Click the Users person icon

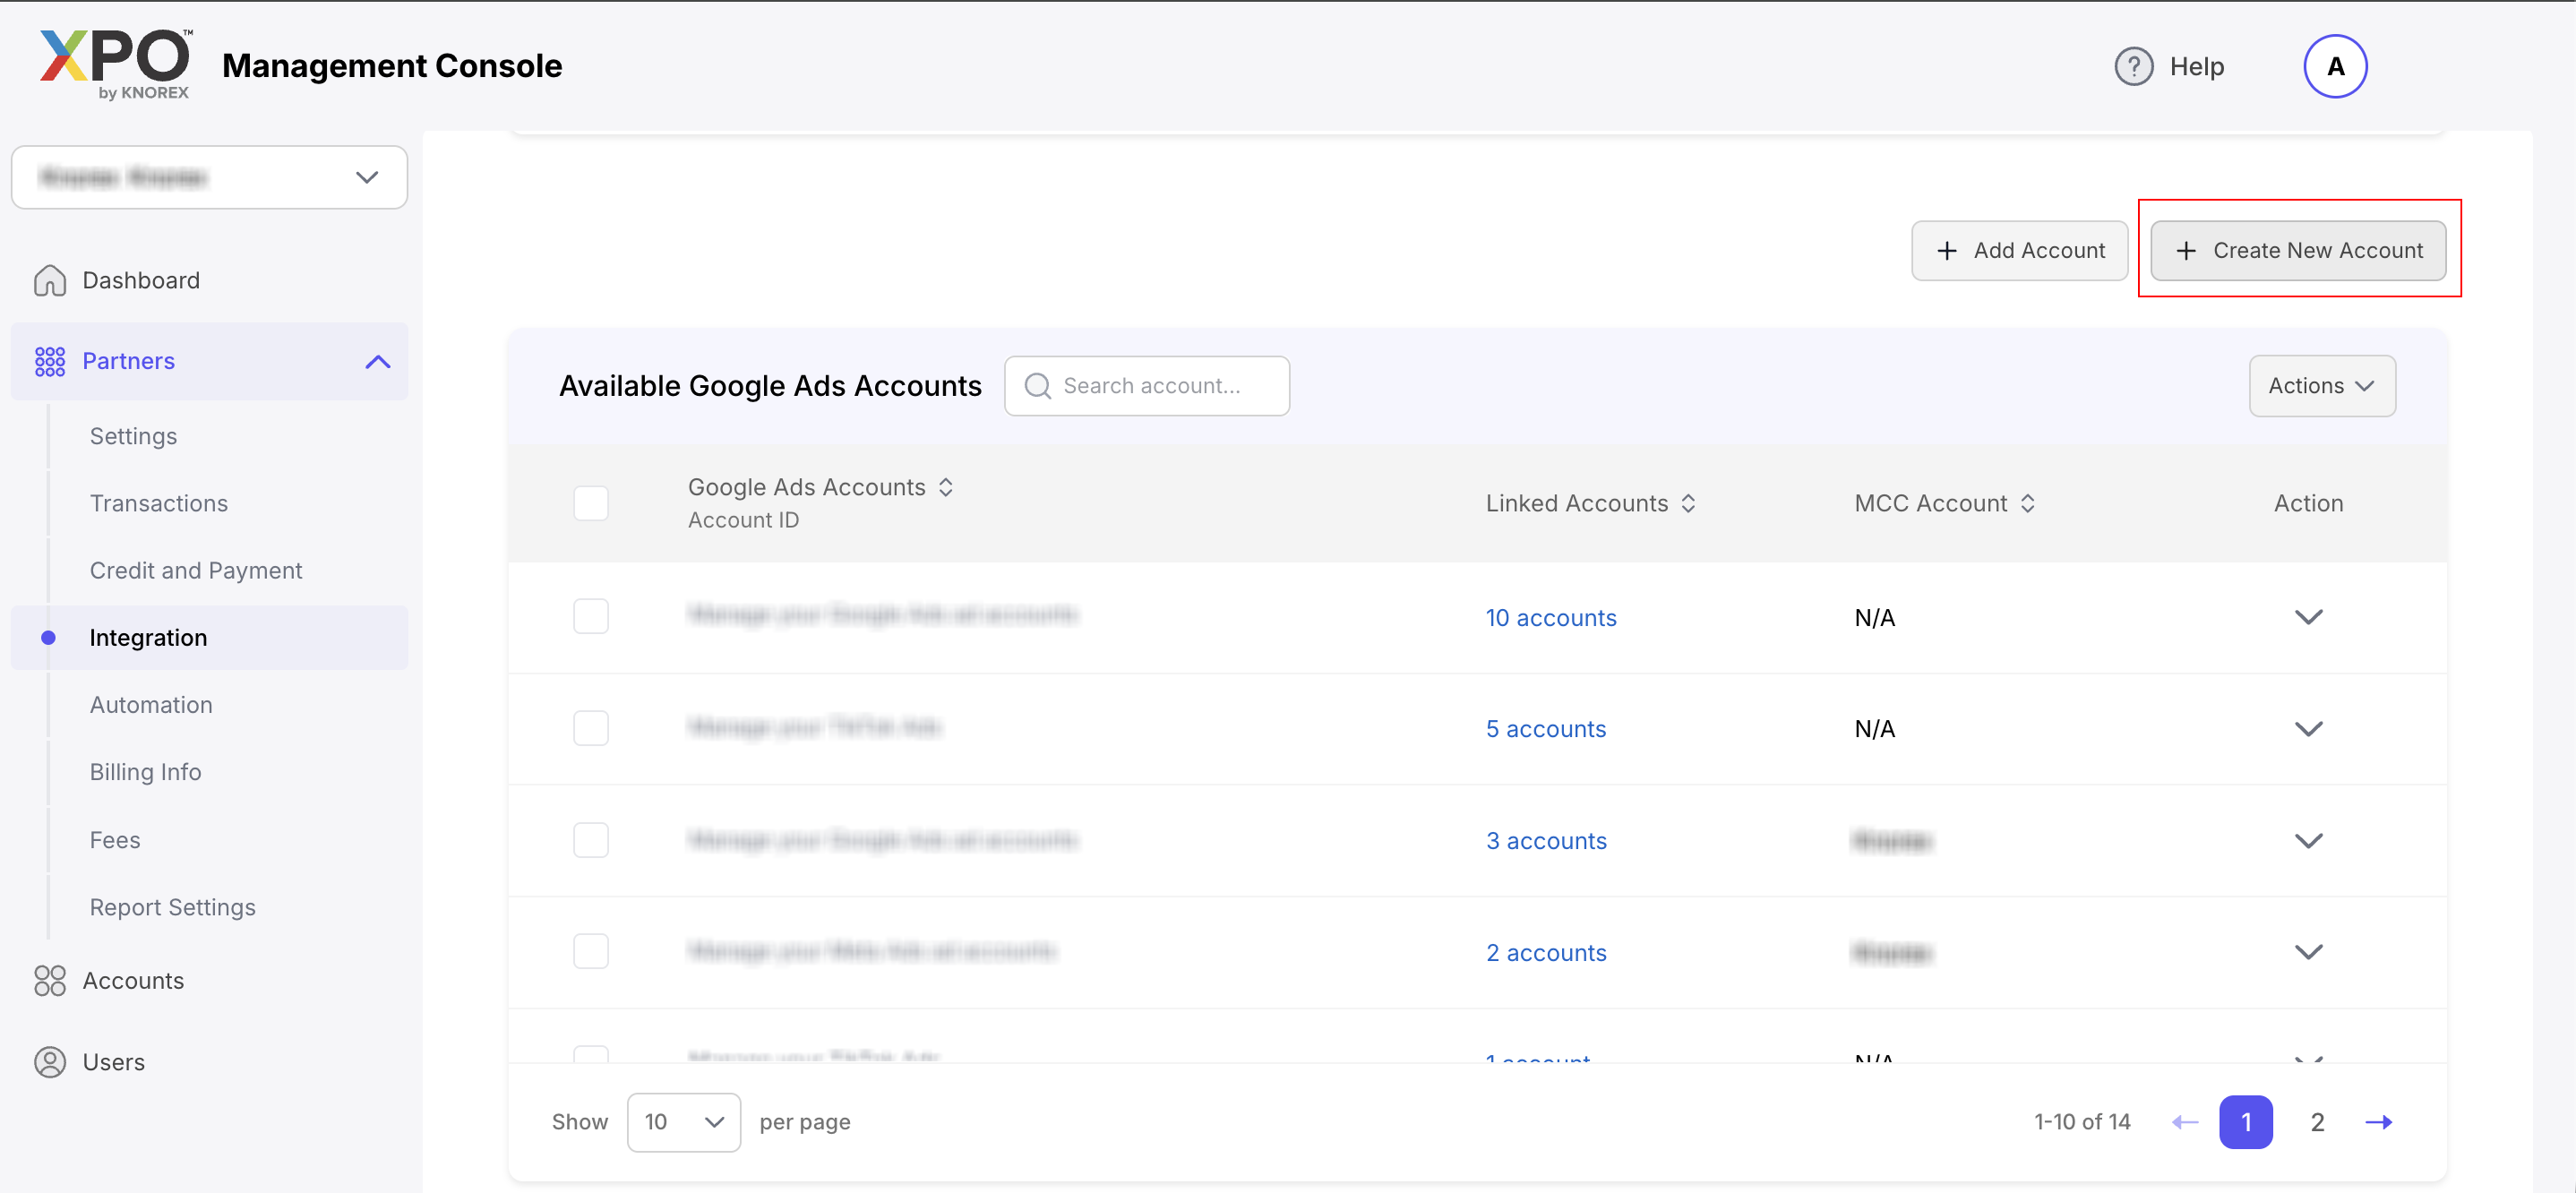click(x=50, y=1062)
